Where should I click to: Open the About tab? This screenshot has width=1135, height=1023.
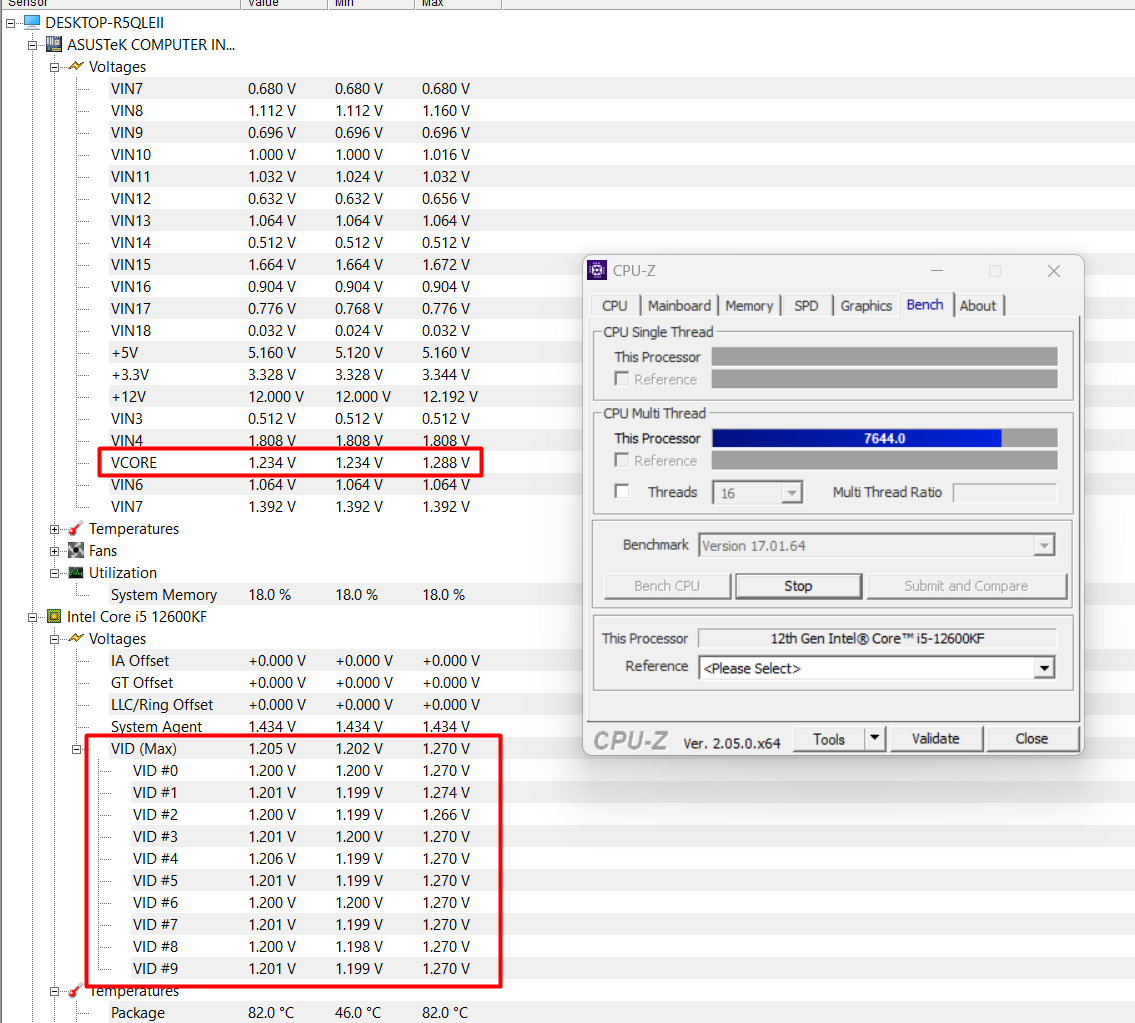click(x=978, y=306)
